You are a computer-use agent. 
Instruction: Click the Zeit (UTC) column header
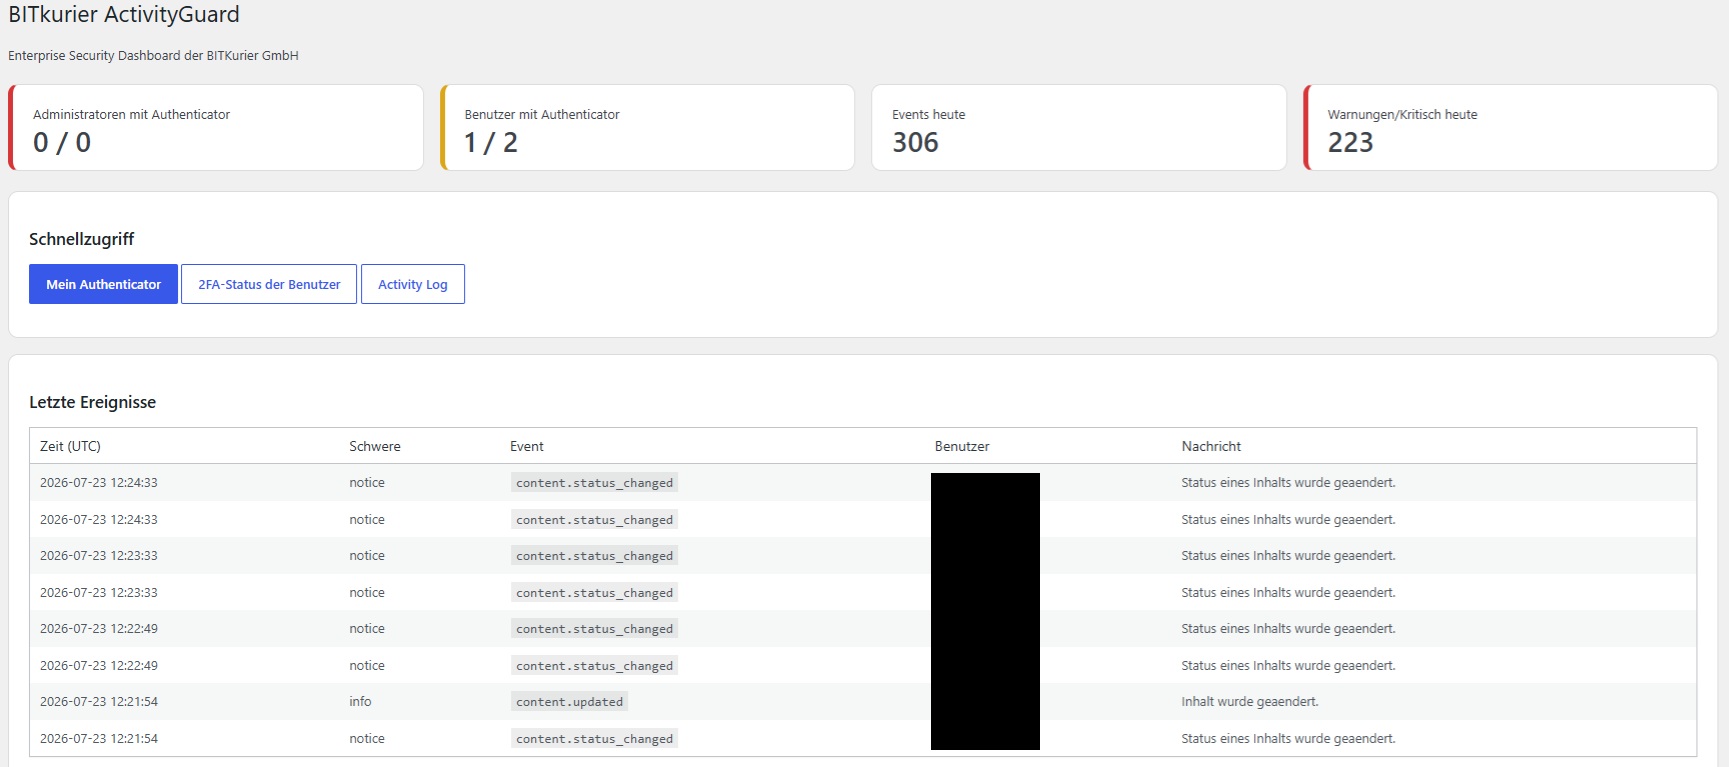tap(70, 446)
